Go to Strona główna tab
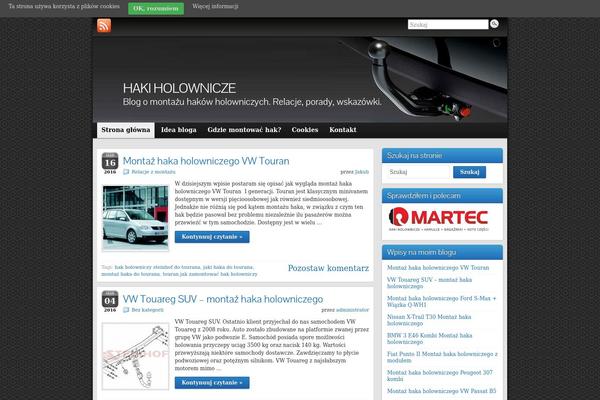Viewport: 600px width, 400px height. 126,130
